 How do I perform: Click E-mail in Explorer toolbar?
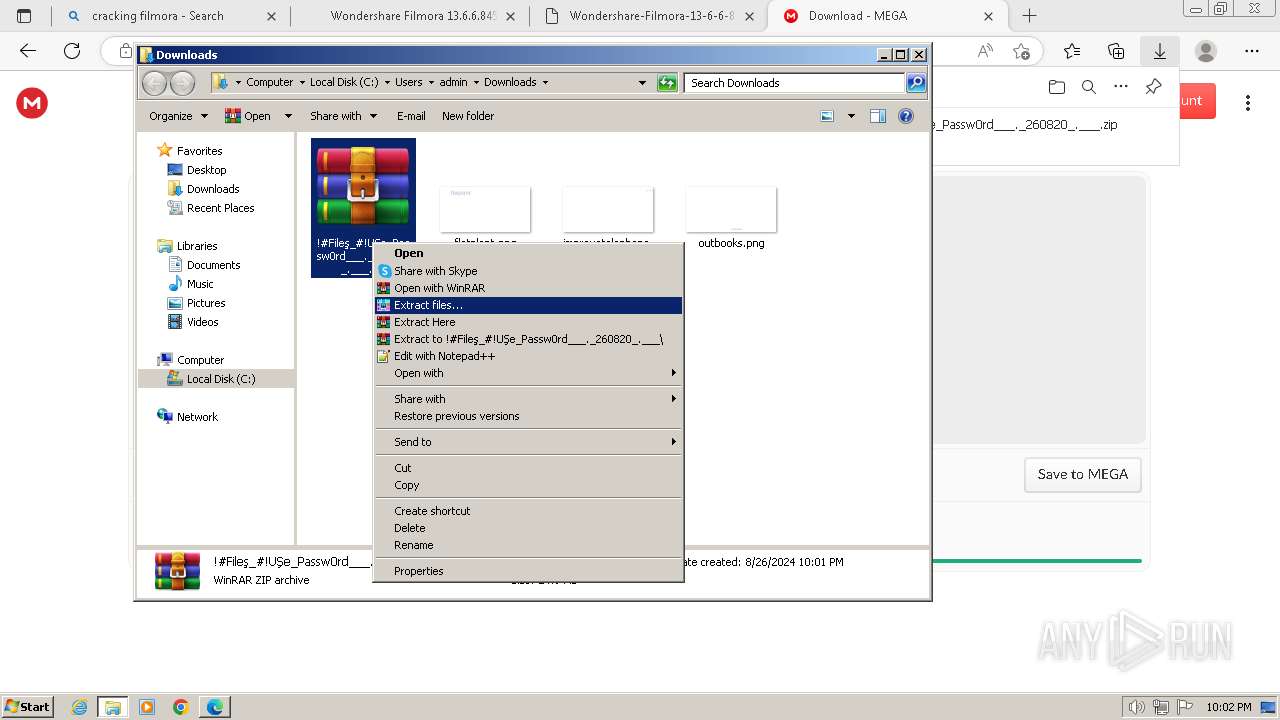click(x=411, y=116)
